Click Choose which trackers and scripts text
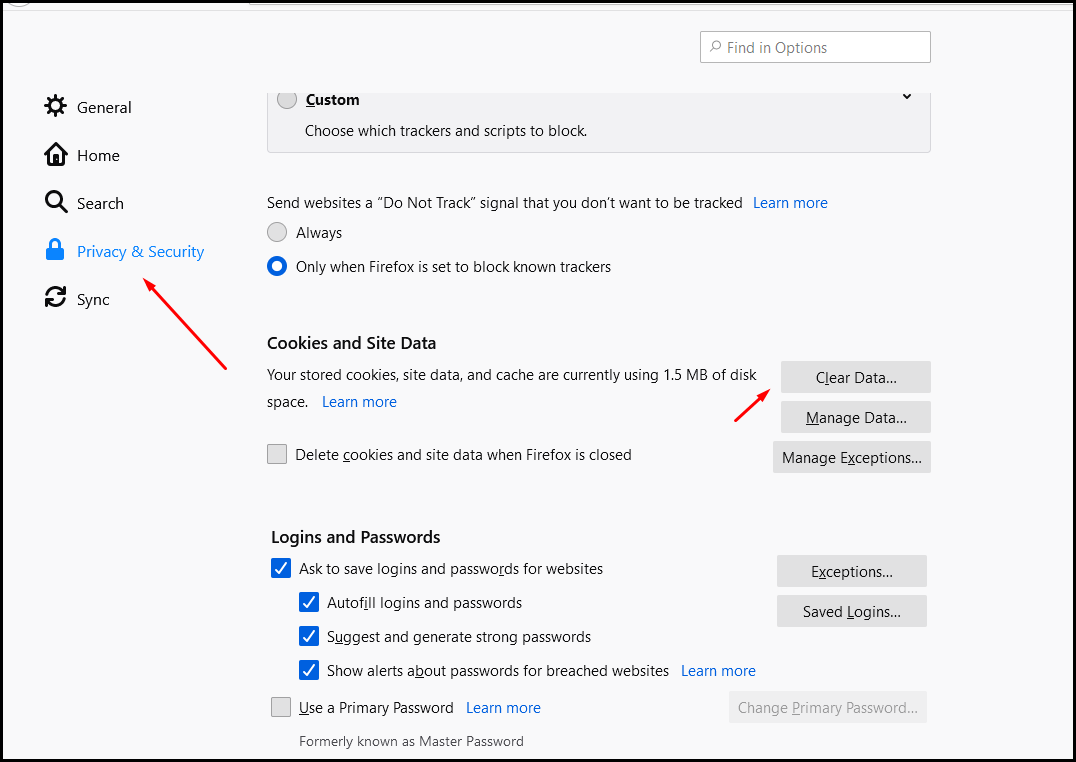1076x762 pixels. coord(446,131)
